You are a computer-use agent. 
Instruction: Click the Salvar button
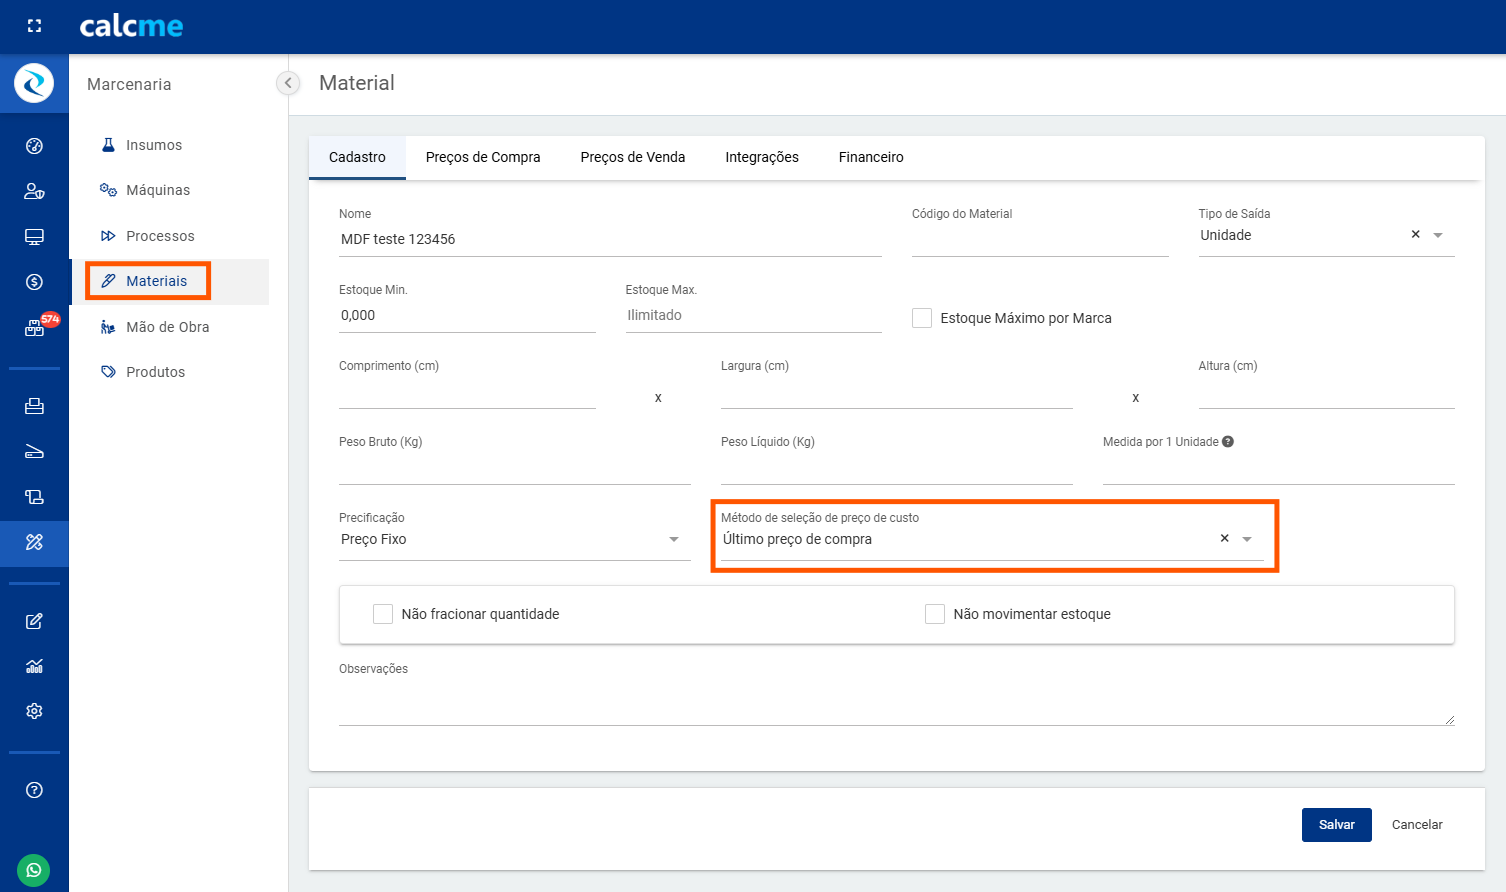(x=1336, y=825)
